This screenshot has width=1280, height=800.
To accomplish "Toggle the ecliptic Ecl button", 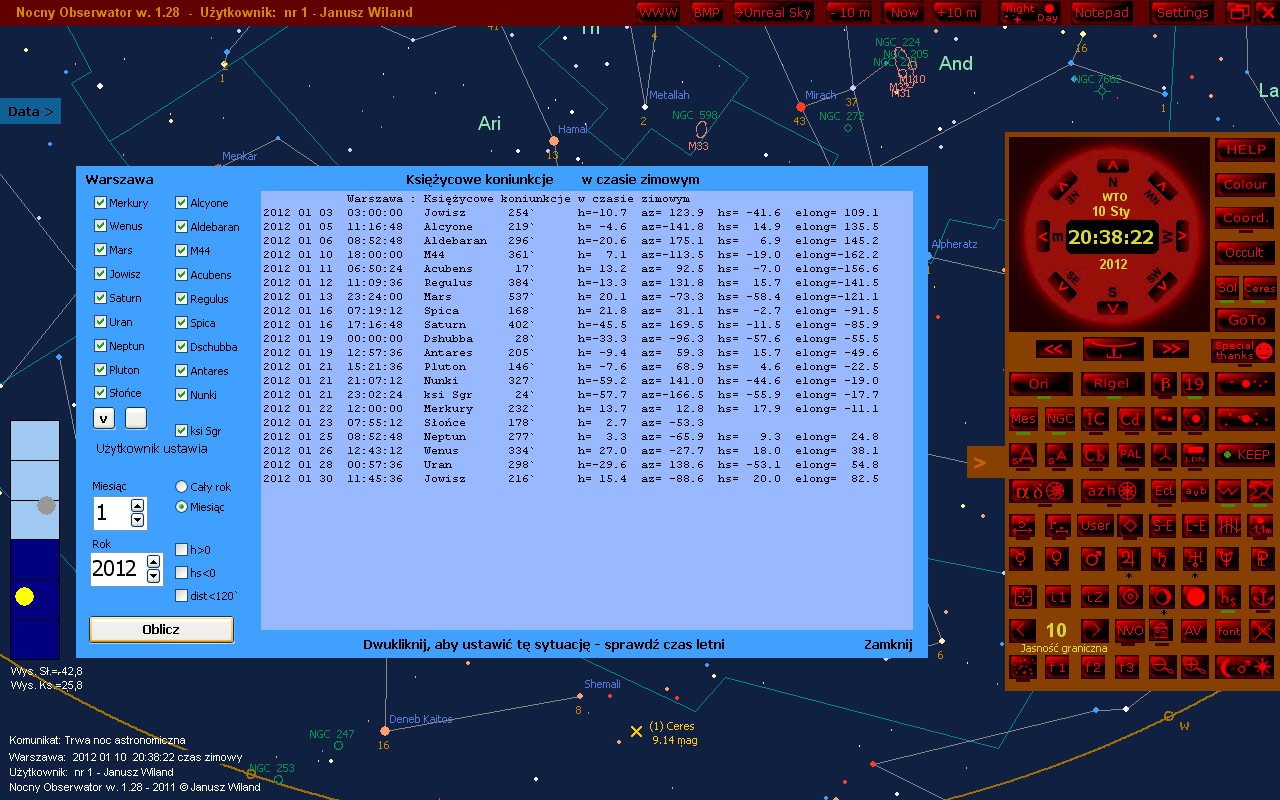I will pos(1164,491).
